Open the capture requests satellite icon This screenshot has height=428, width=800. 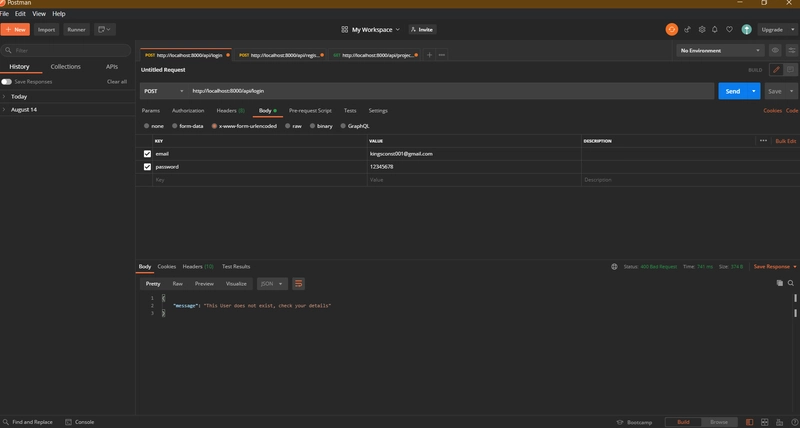click(687, 30)
